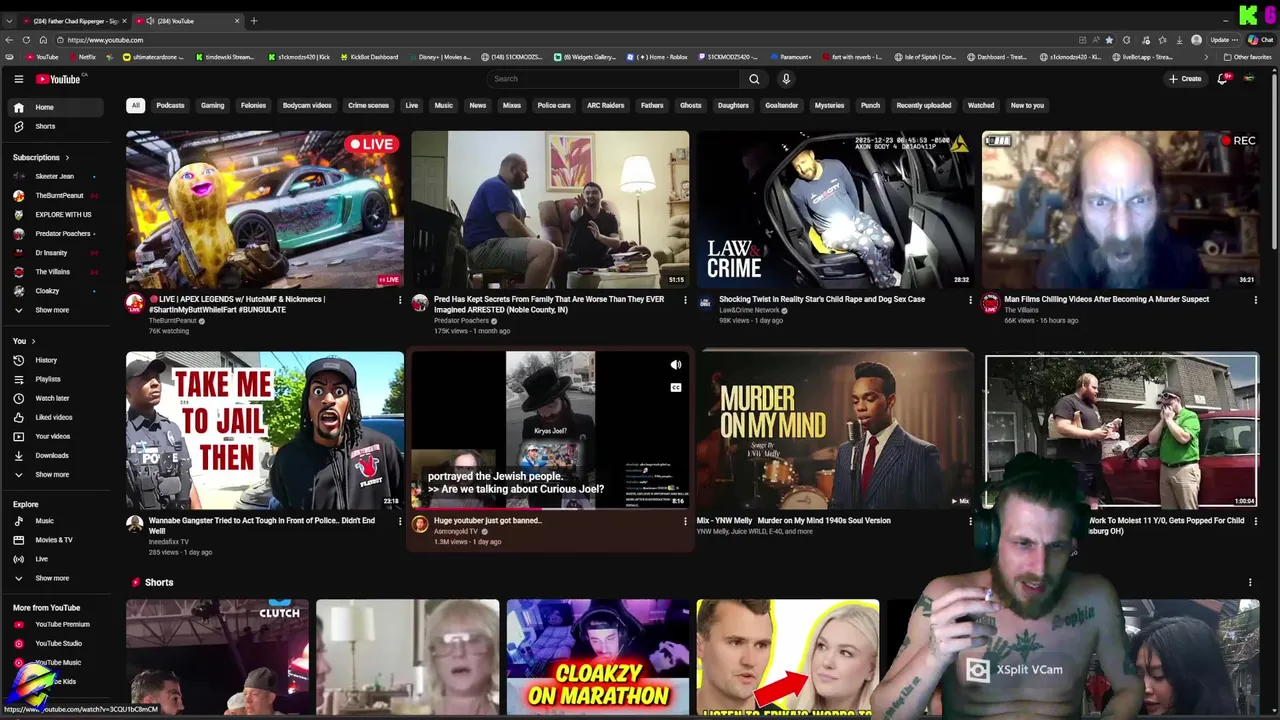Bookmark page with star icon

(x=1109, y=40)
